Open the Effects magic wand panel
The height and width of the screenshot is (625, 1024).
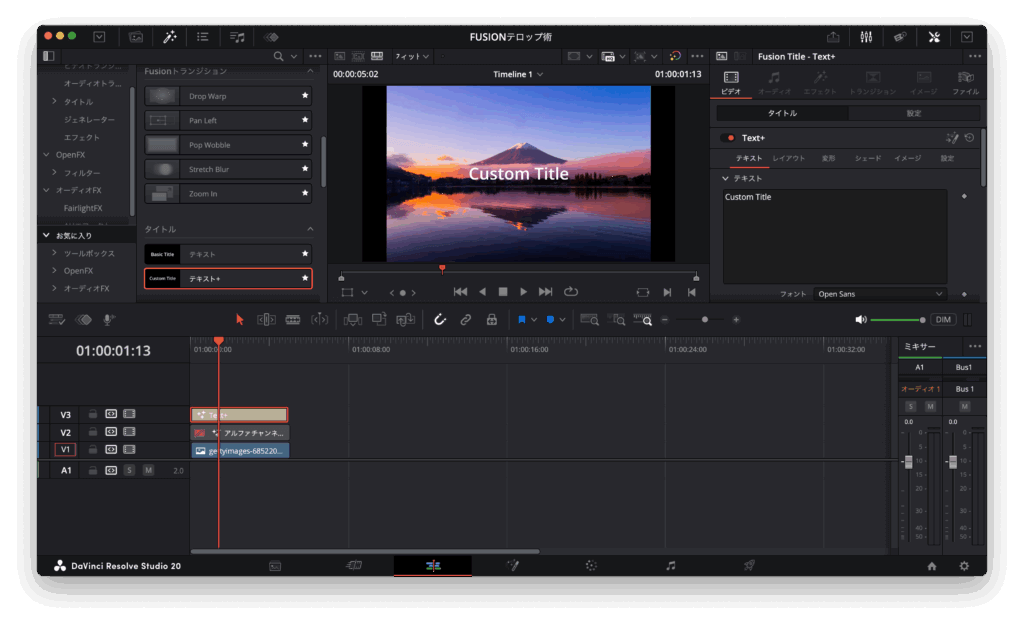point(170,37)
